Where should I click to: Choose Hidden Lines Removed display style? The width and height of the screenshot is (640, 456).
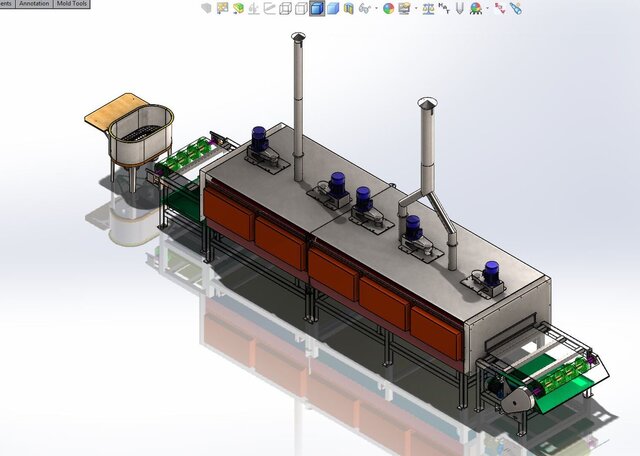(x=301, y=8)
